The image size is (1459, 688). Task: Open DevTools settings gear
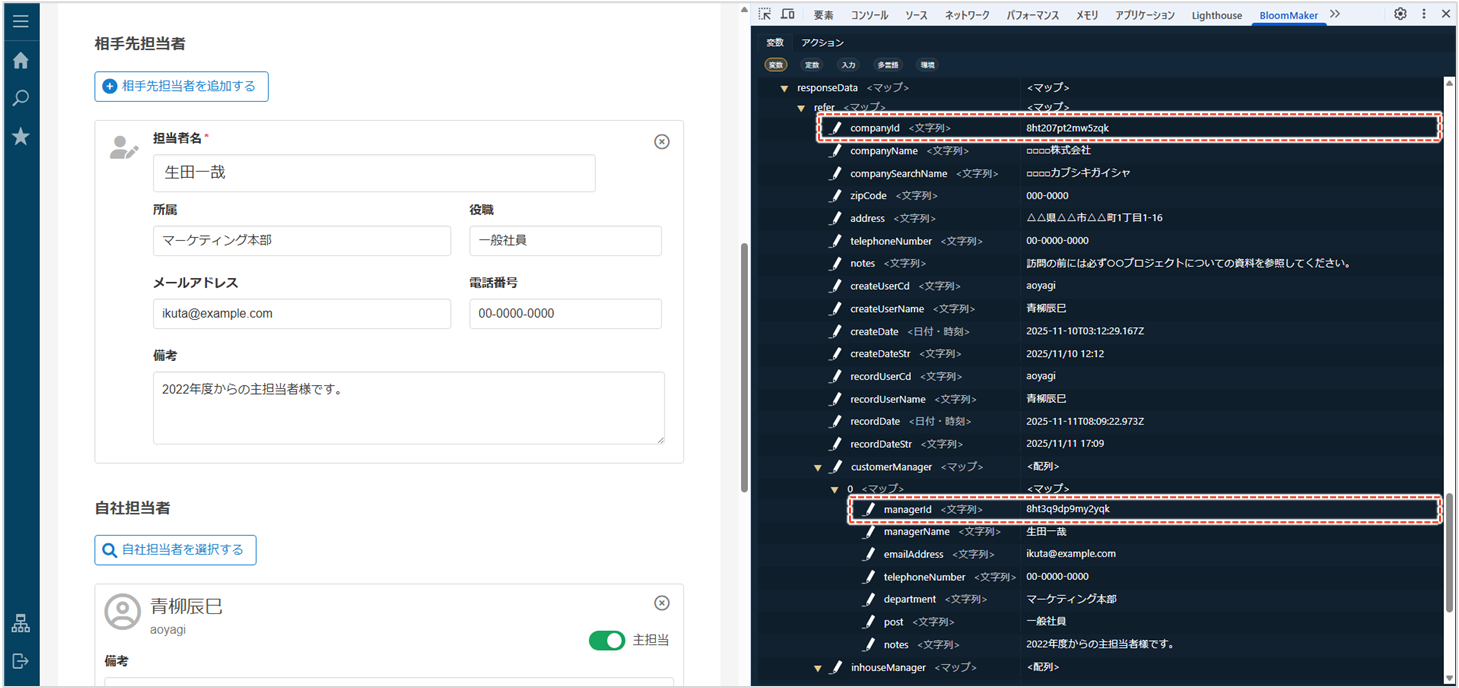coord(1400,14)
